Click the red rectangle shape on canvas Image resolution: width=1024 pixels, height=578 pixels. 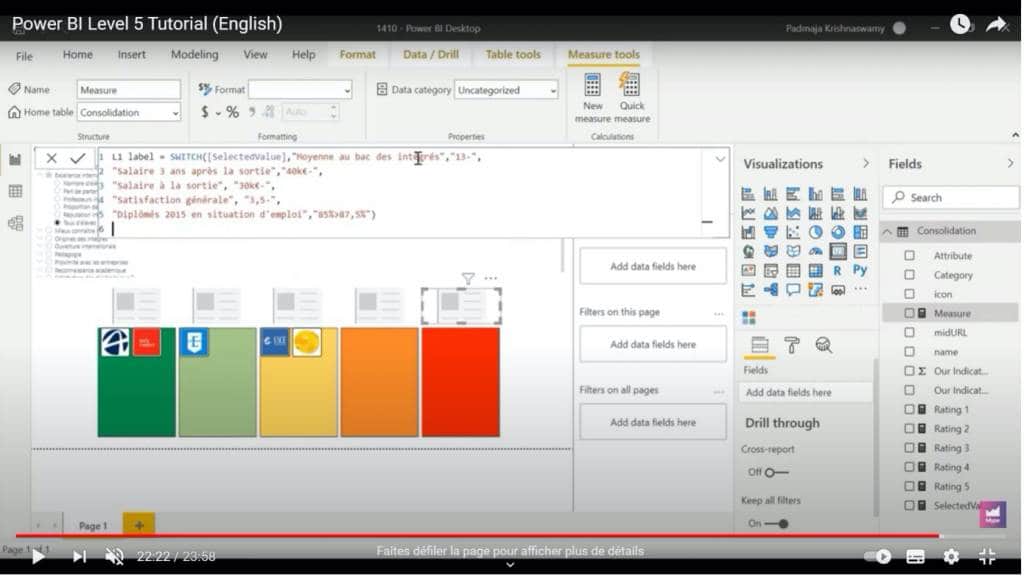[460, 383]
